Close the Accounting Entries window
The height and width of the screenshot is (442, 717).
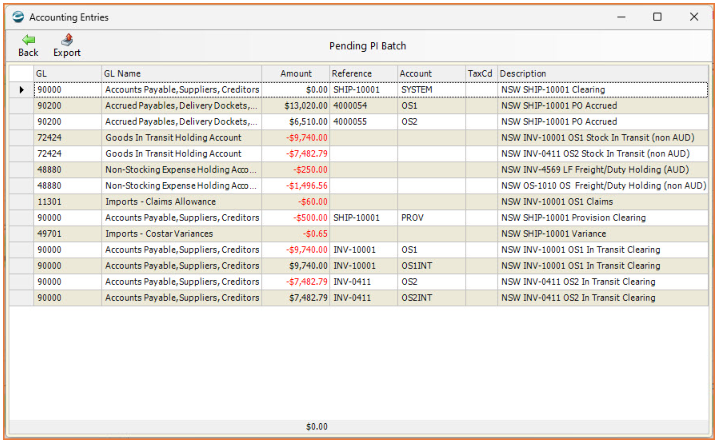pyautogui.click(x=694, y=17)
